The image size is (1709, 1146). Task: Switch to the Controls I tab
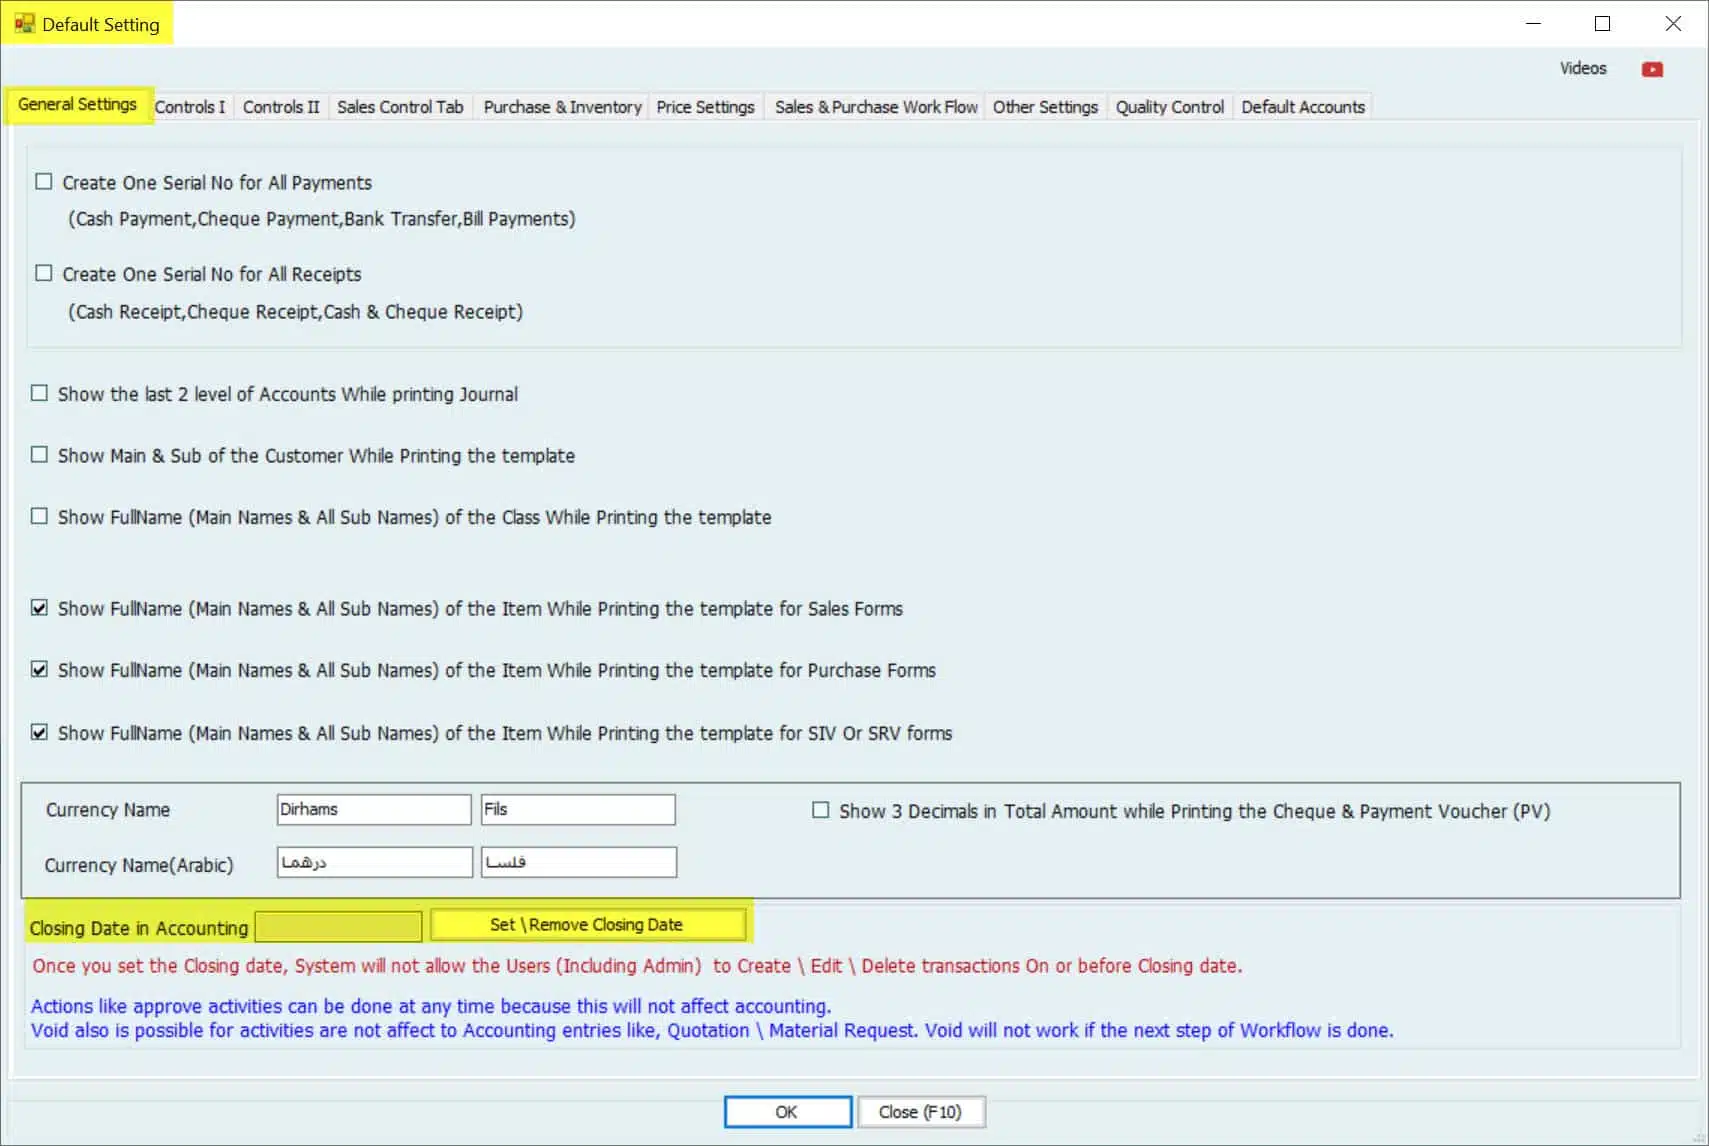pos(190,107)
